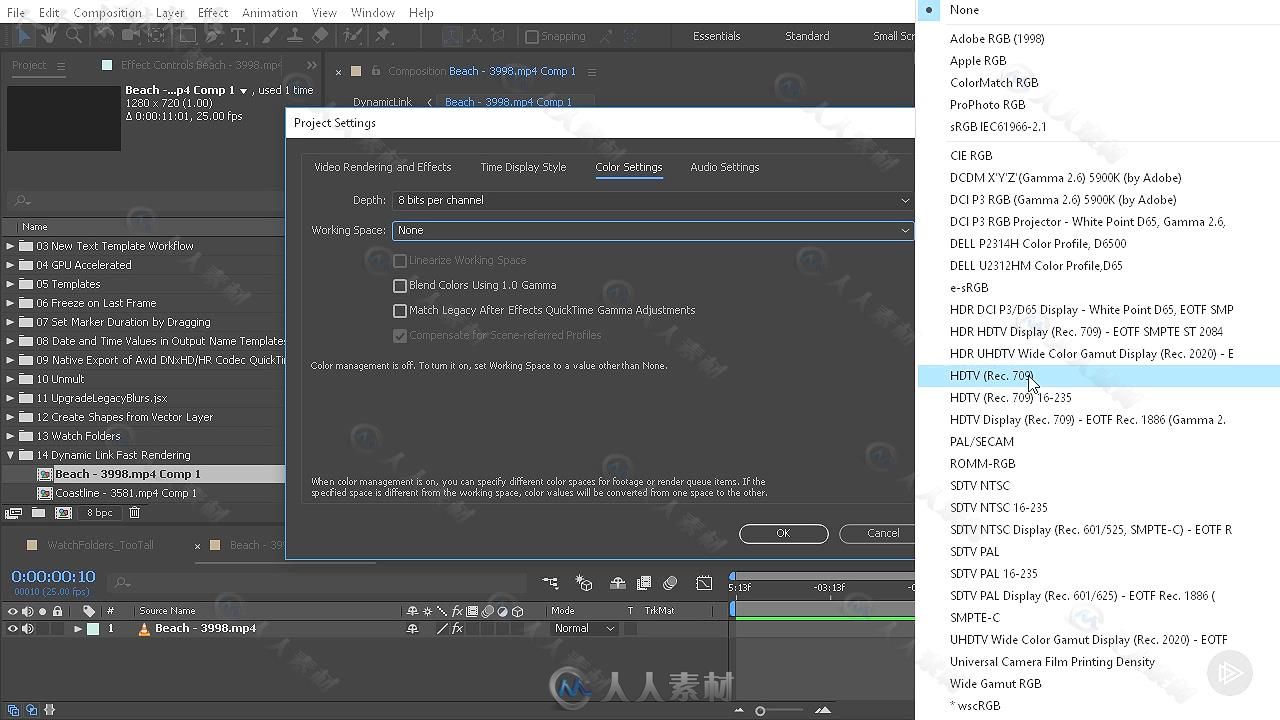This screenshot has height=720, width=1280.
Task: Create a new folder in Project panel
Action: click(38, 513)
